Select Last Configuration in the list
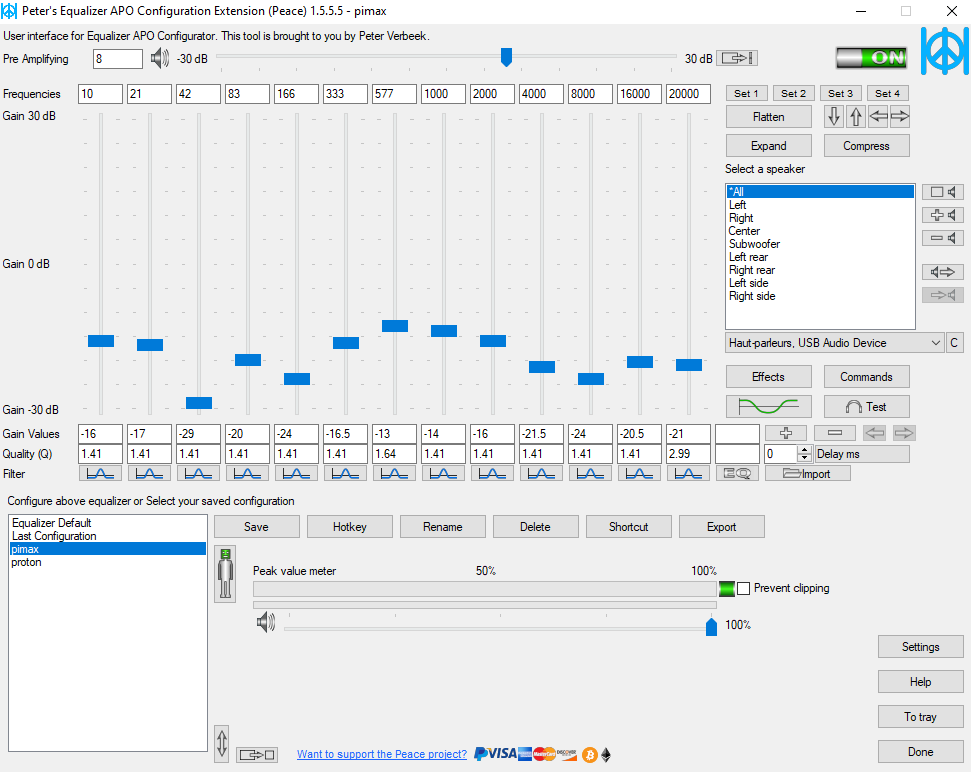 click(108, 536)
